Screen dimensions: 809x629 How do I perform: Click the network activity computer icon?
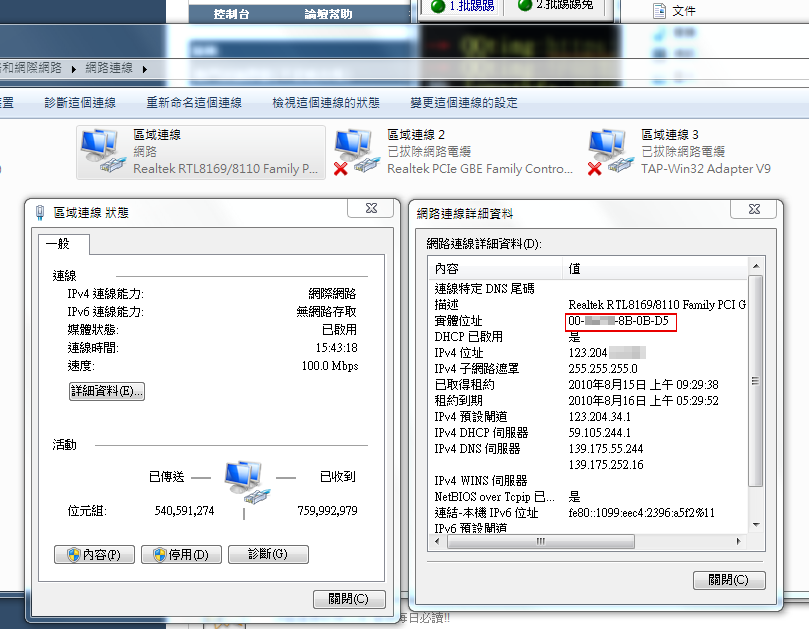point(247,482)
